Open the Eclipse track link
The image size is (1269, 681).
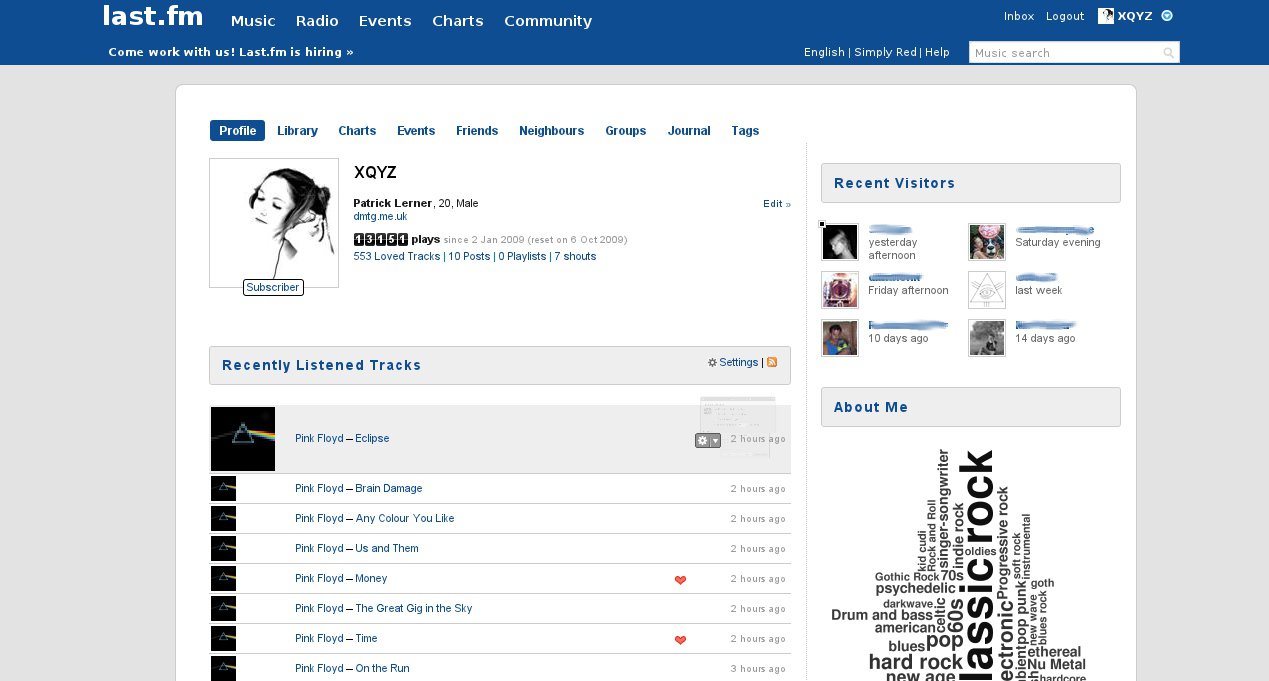point(372,439)
